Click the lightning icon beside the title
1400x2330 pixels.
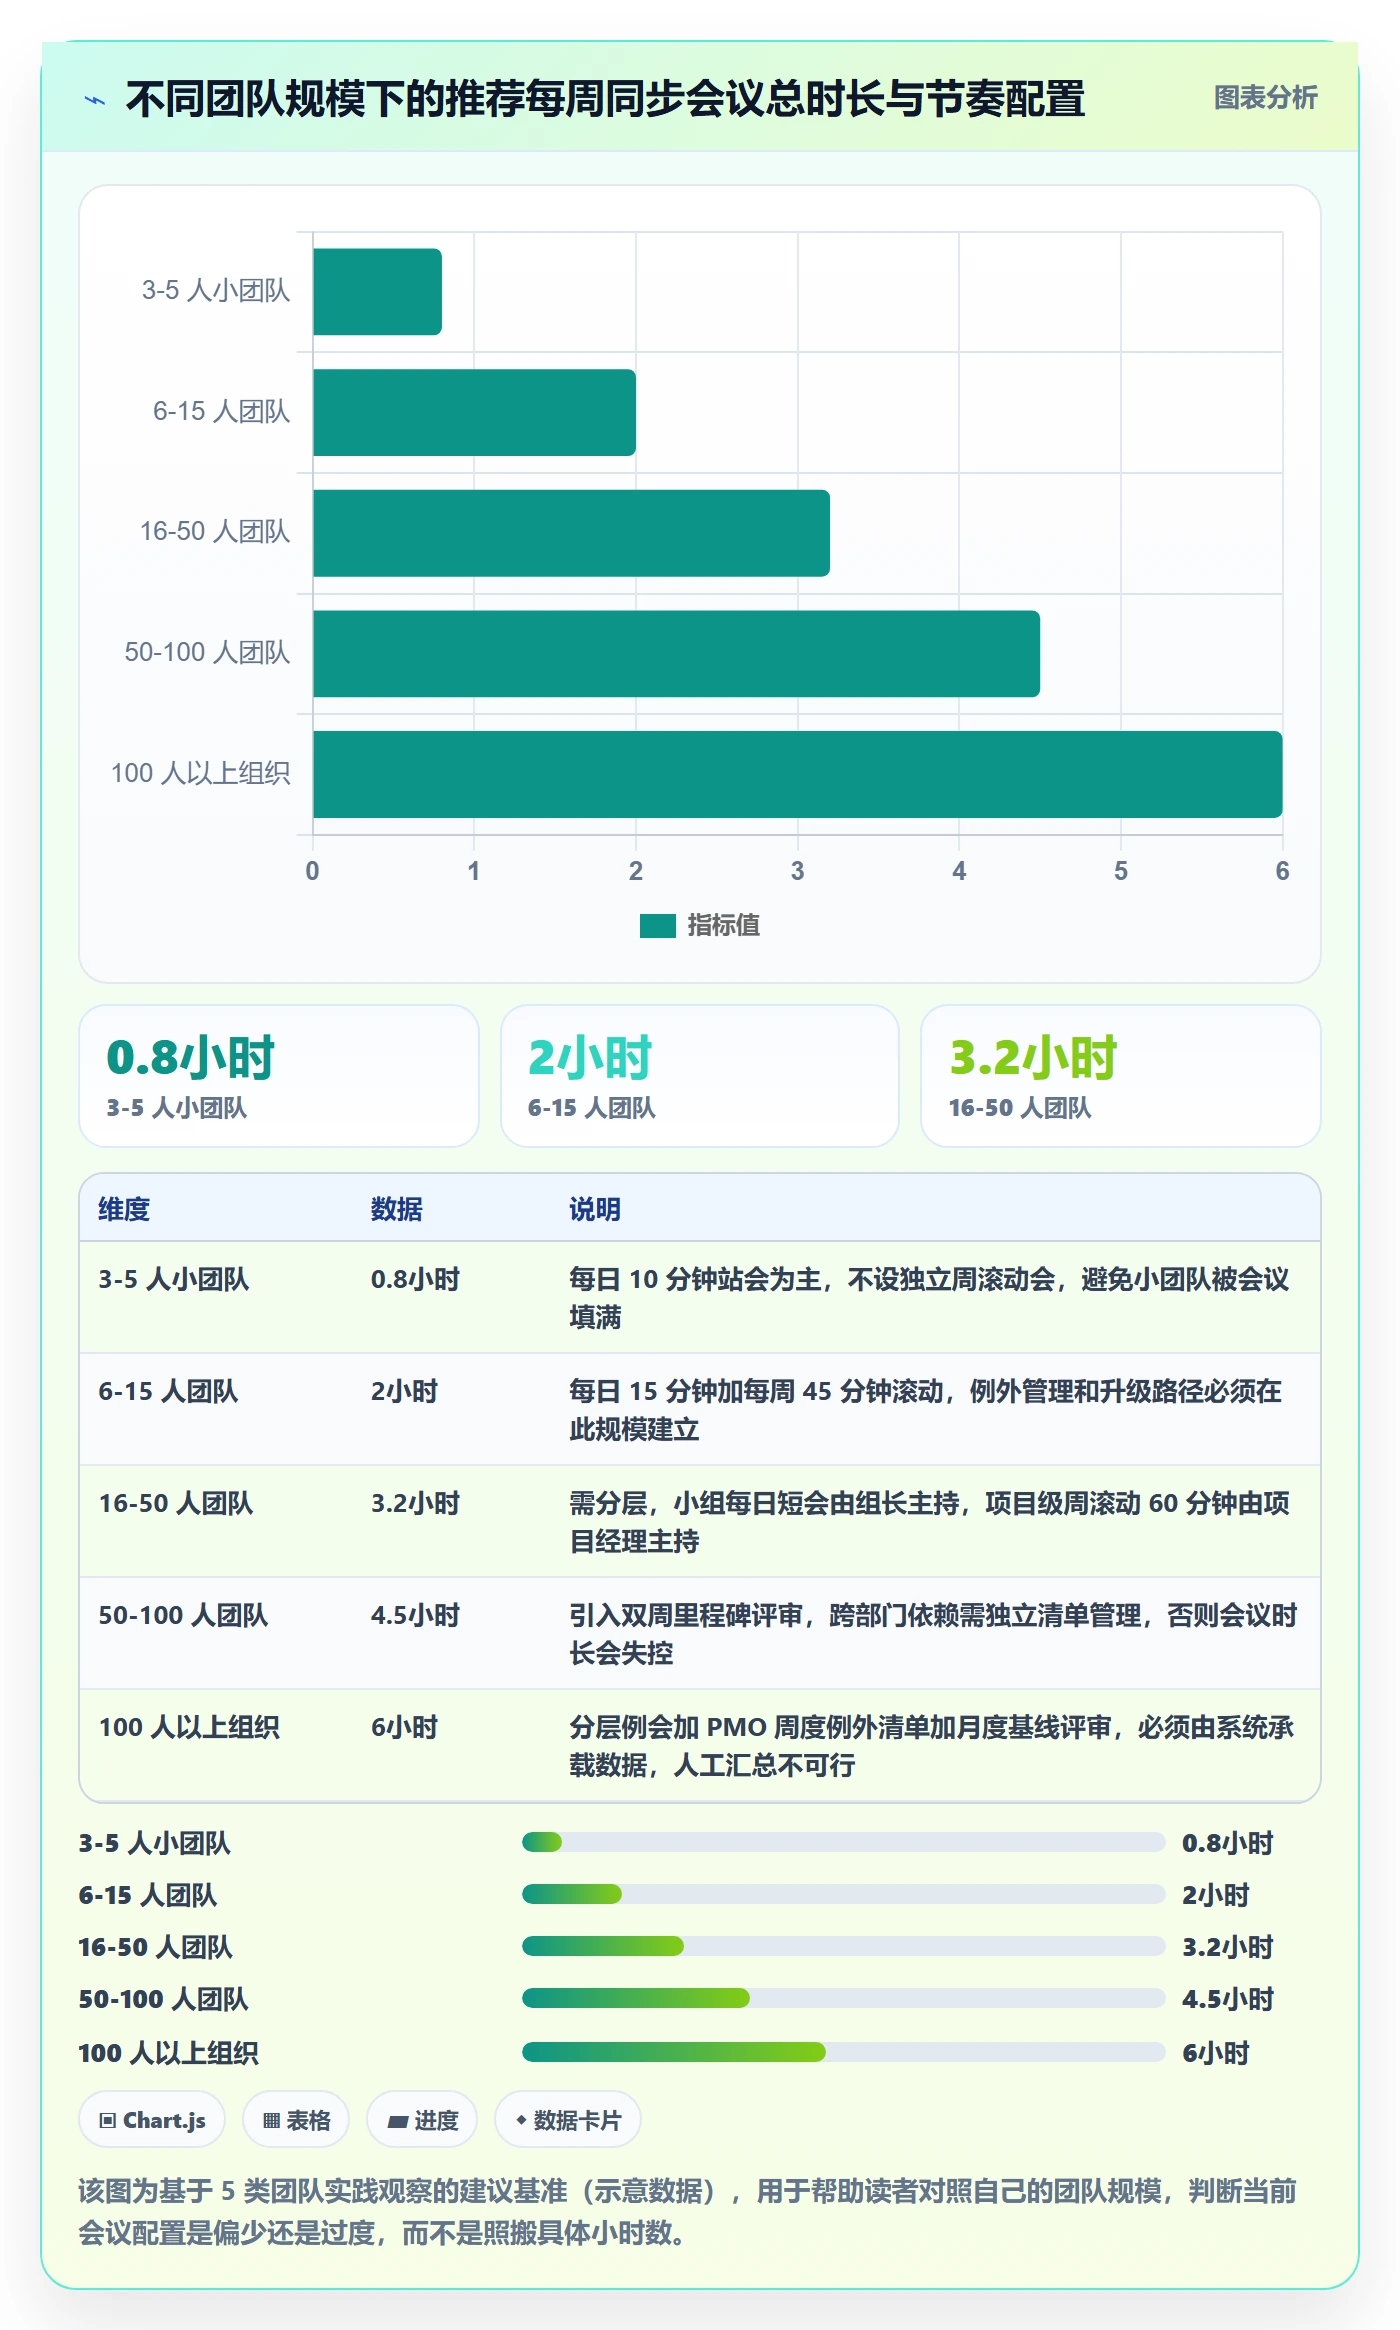click(x=95, y=100)
